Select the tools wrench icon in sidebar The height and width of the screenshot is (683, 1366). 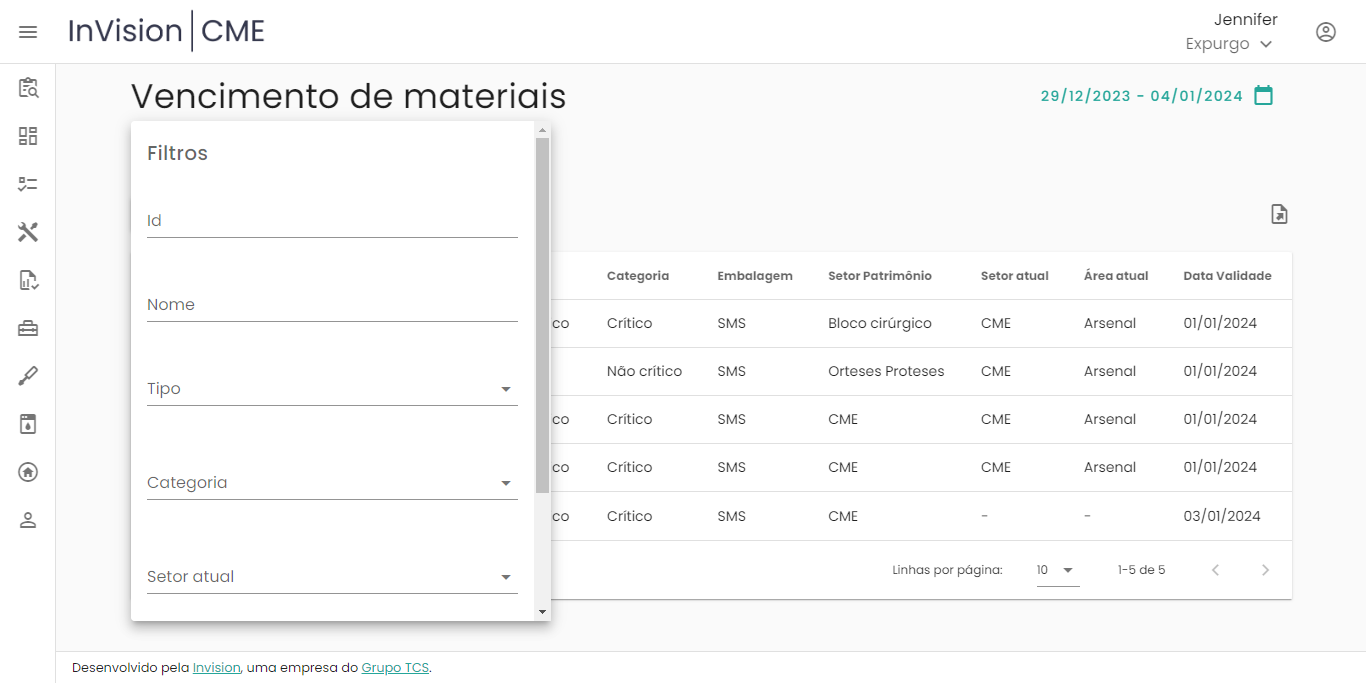click(28, 232)
